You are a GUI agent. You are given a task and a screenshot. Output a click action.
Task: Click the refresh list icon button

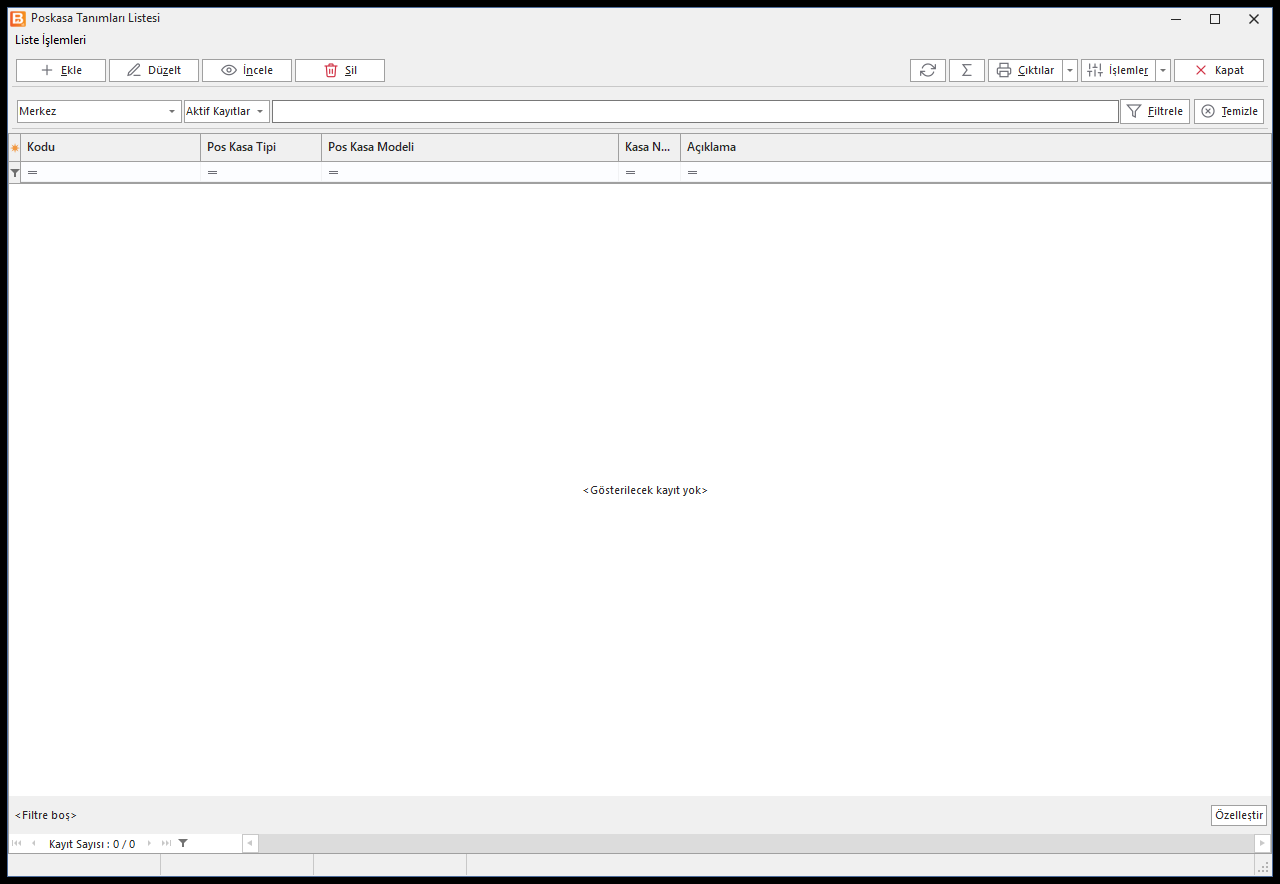tap(928, 70)
